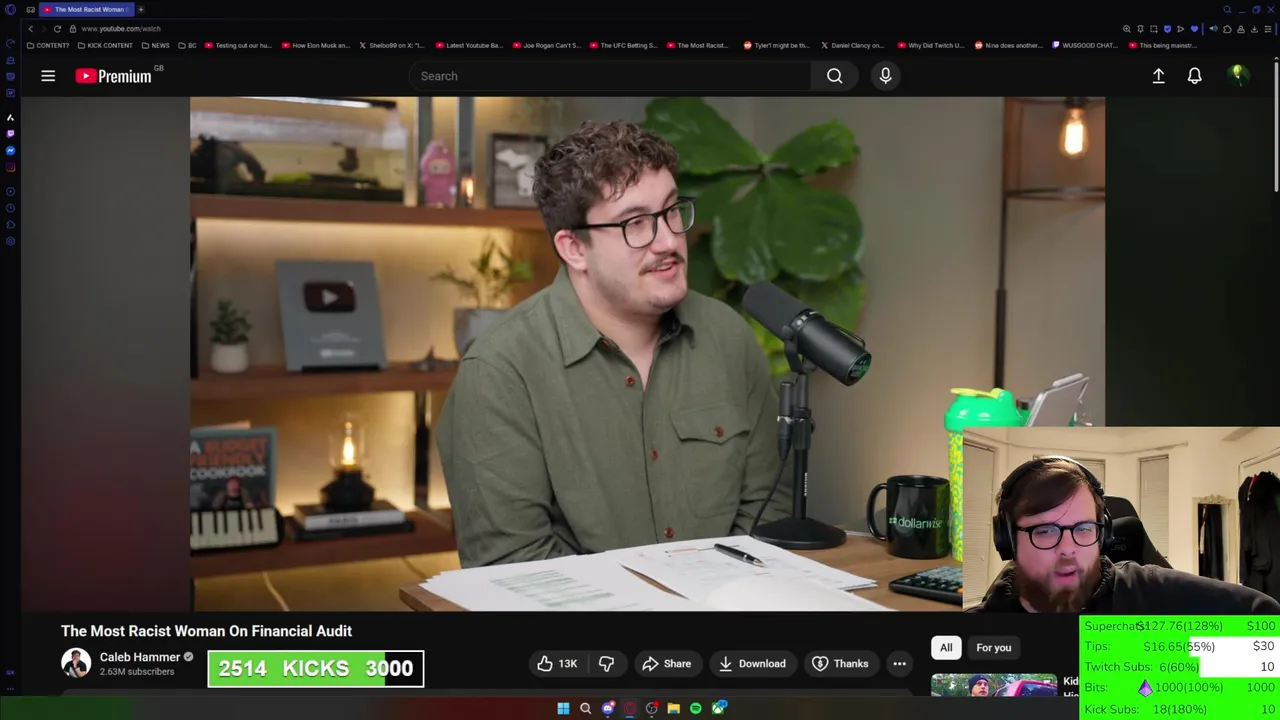Open 'Nina does another...' bookmark
The width and height of the screenshot is (1280, 720).
click(1008, 45)
